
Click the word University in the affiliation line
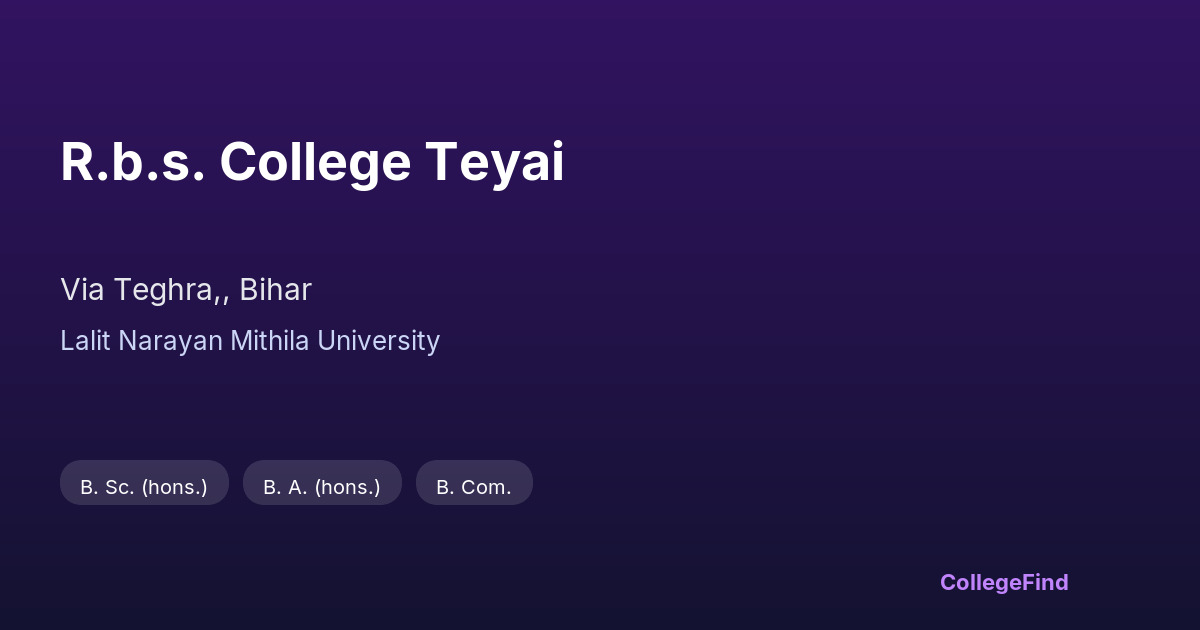[378, 341]
